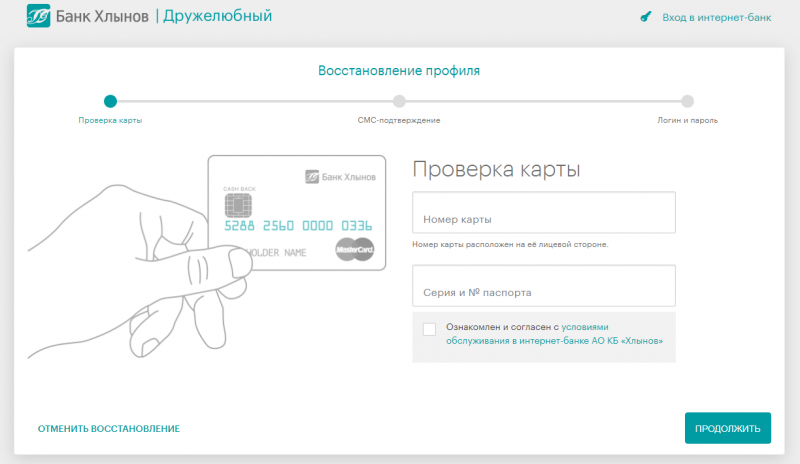800x464 pixels.
Task: Click the Банк Хлынов logo icon
Action: point(38,16)
